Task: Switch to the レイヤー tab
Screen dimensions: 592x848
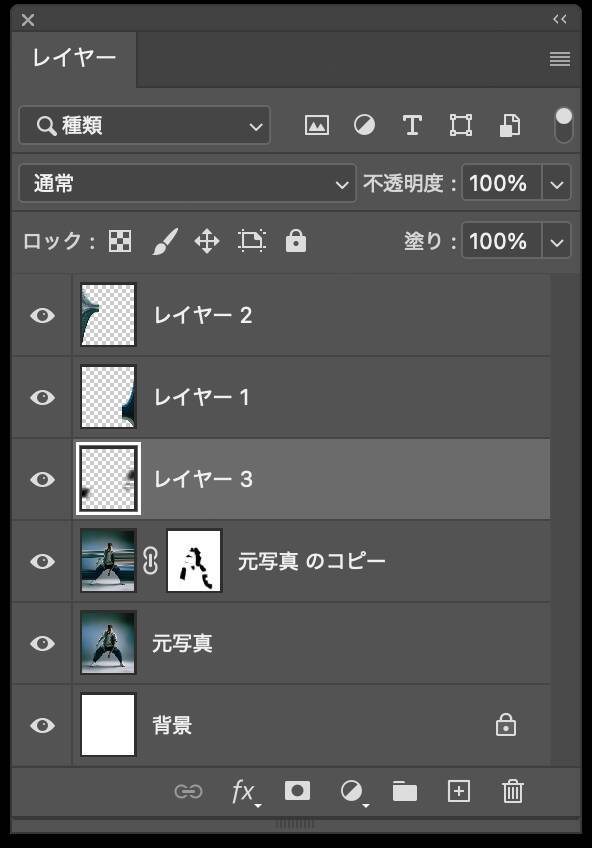Action: pos(72,60)
